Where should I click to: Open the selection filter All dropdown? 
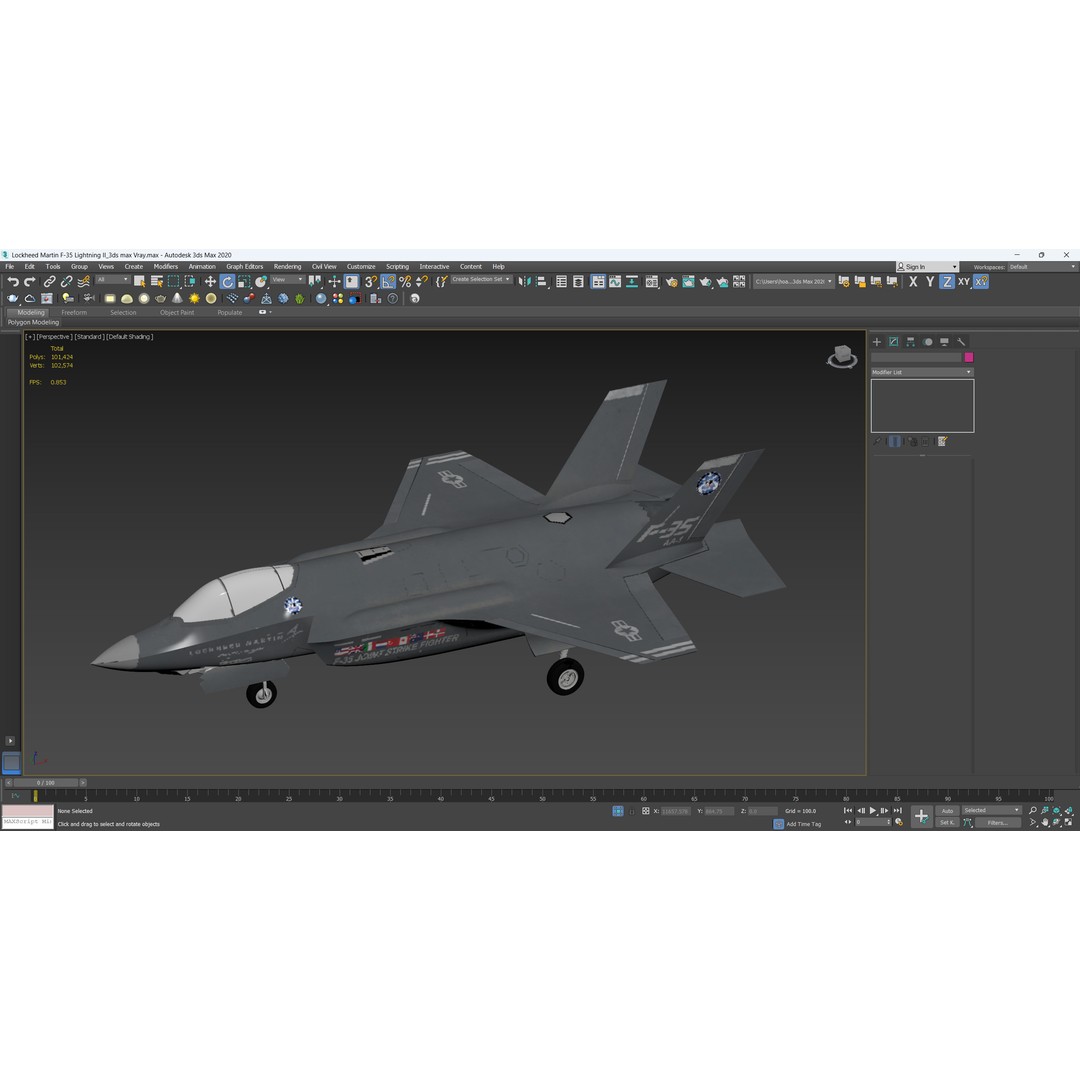click(112, 280)
